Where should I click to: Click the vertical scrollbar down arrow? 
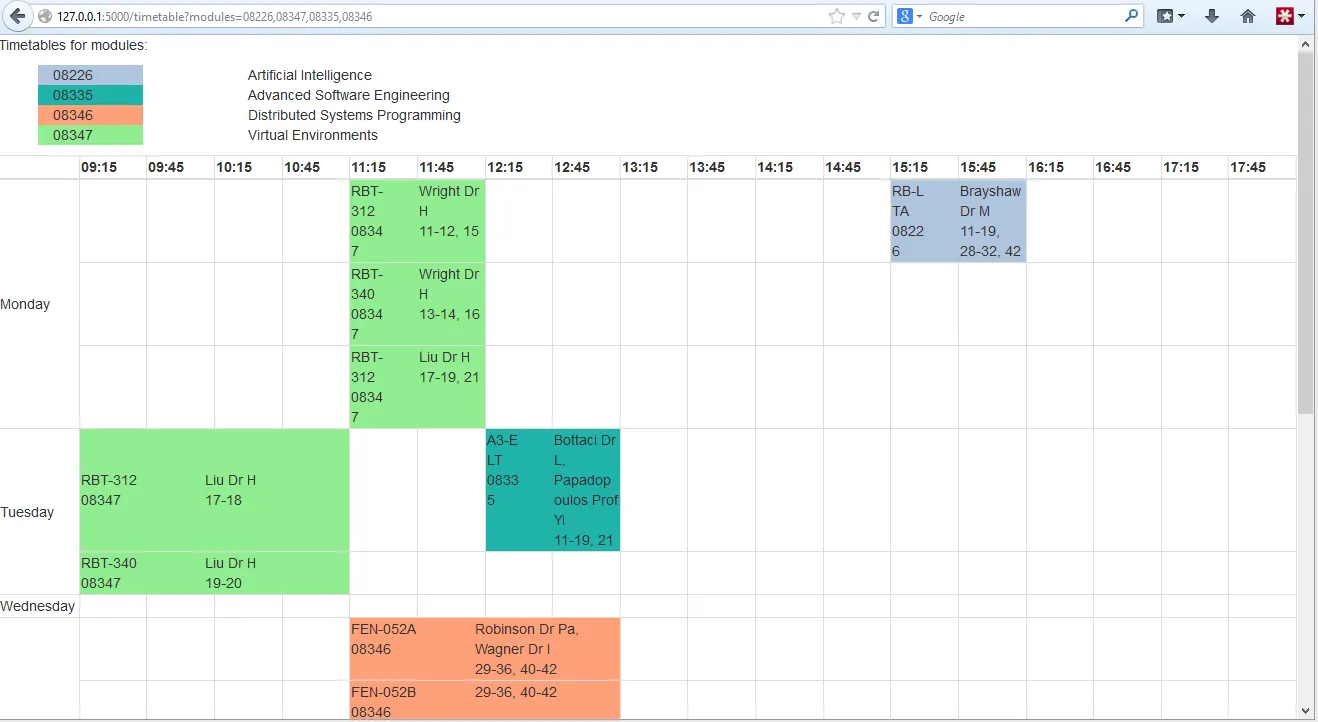(1305, 711)
